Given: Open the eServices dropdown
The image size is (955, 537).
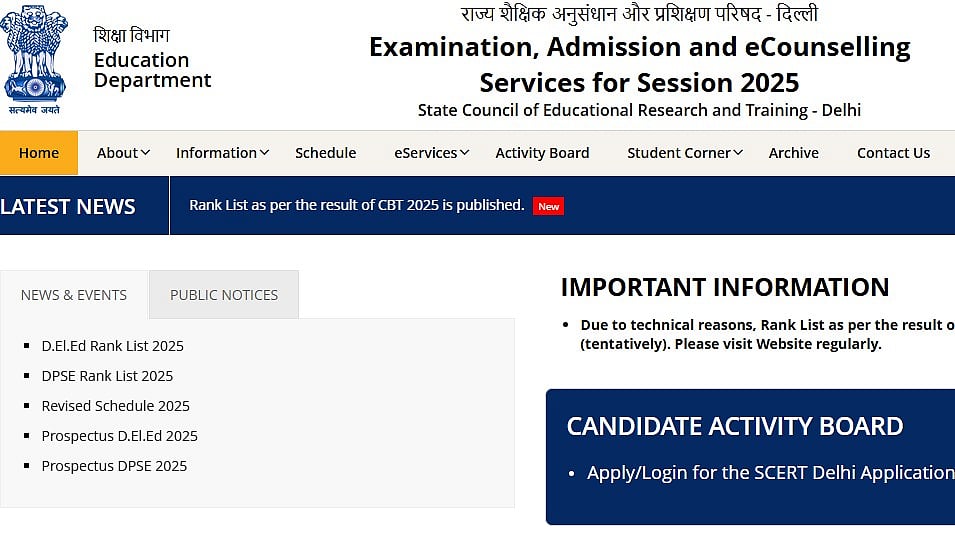Looking at the screenshot, I should [431, 153].
